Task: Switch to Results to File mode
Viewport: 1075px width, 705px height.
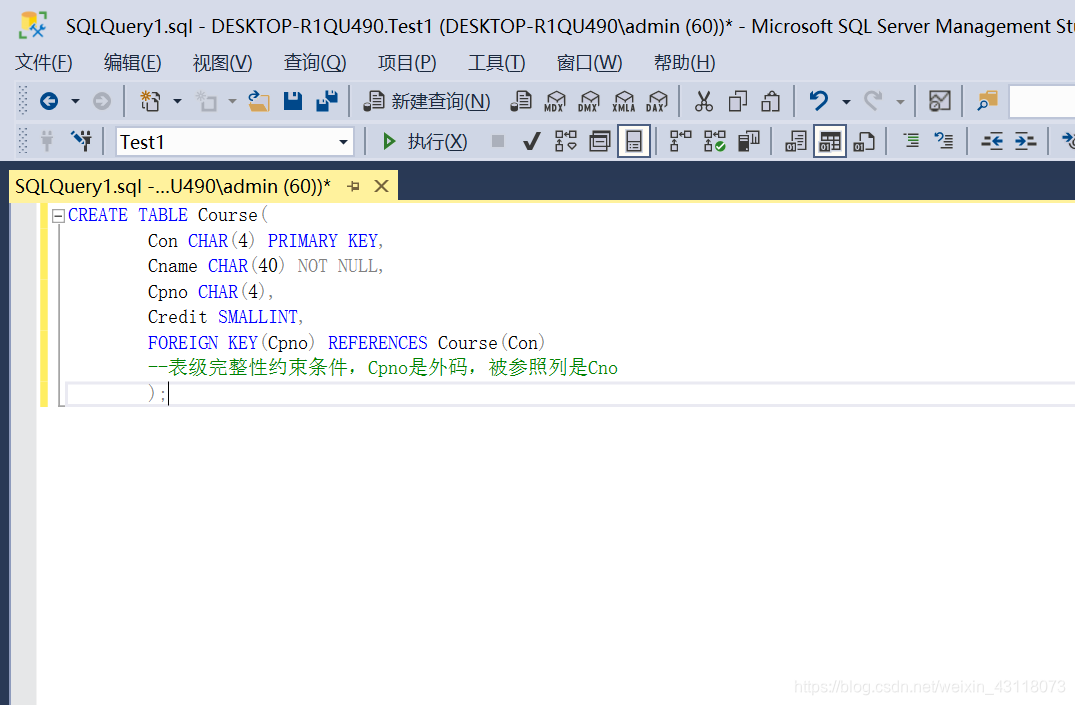Action: click(x=864, y=142)
